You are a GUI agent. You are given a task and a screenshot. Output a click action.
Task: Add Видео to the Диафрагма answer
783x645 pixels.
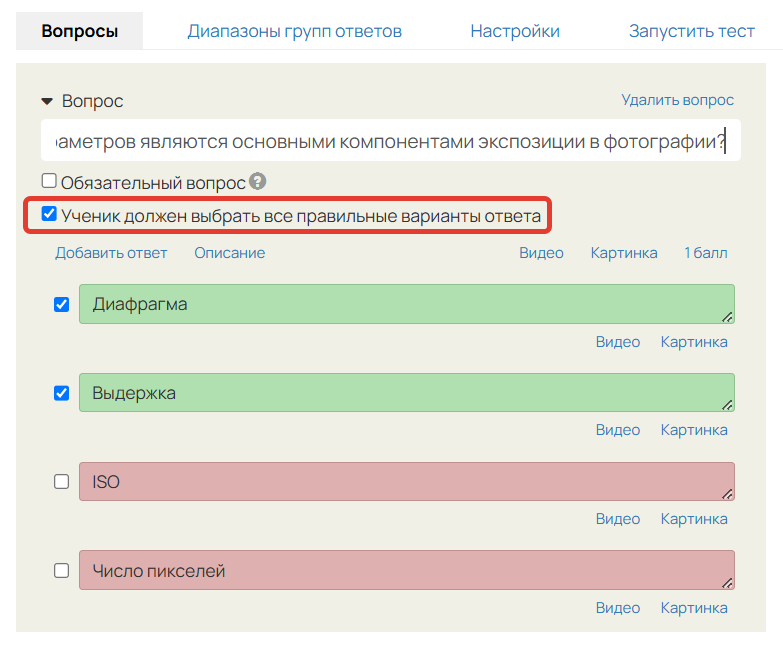[618, 342]
